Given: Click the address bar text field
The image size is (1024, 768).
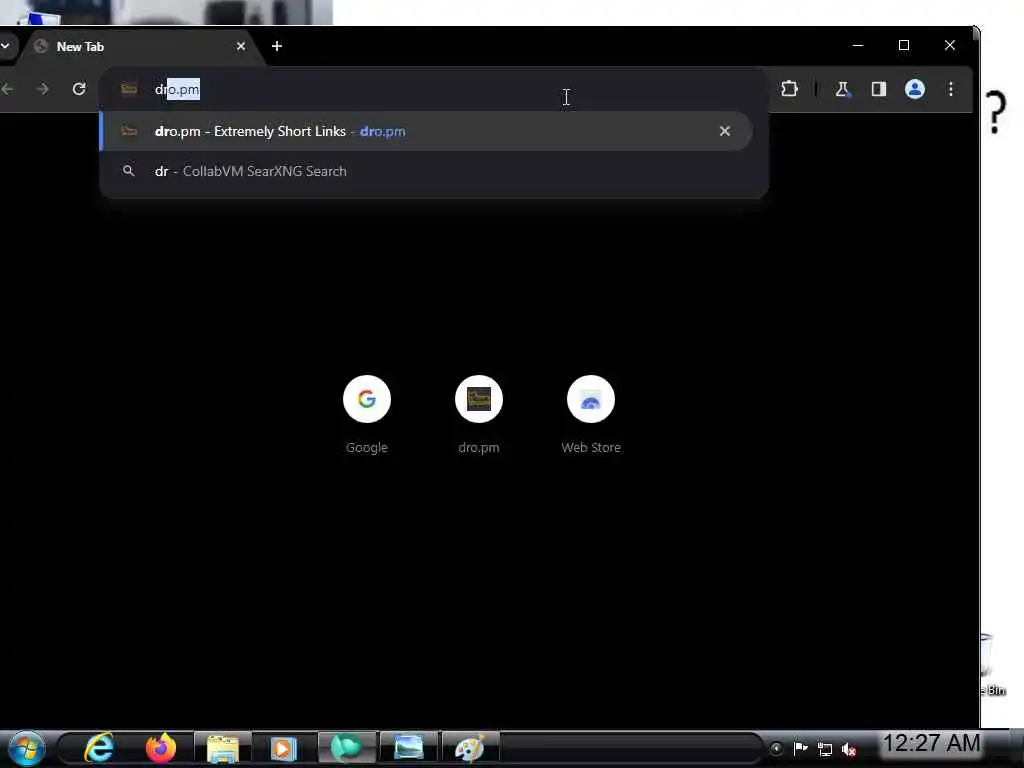Looking at the screenshot, I should (x=434, y=89).
